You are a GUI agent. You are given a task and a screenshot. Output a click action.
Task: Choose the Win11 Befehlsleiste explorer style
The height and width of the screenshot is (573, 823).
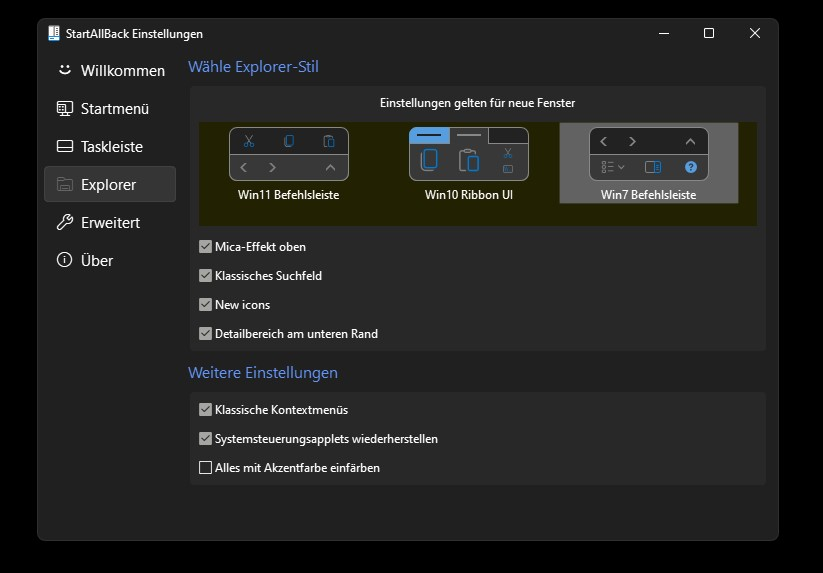(289, 163)
